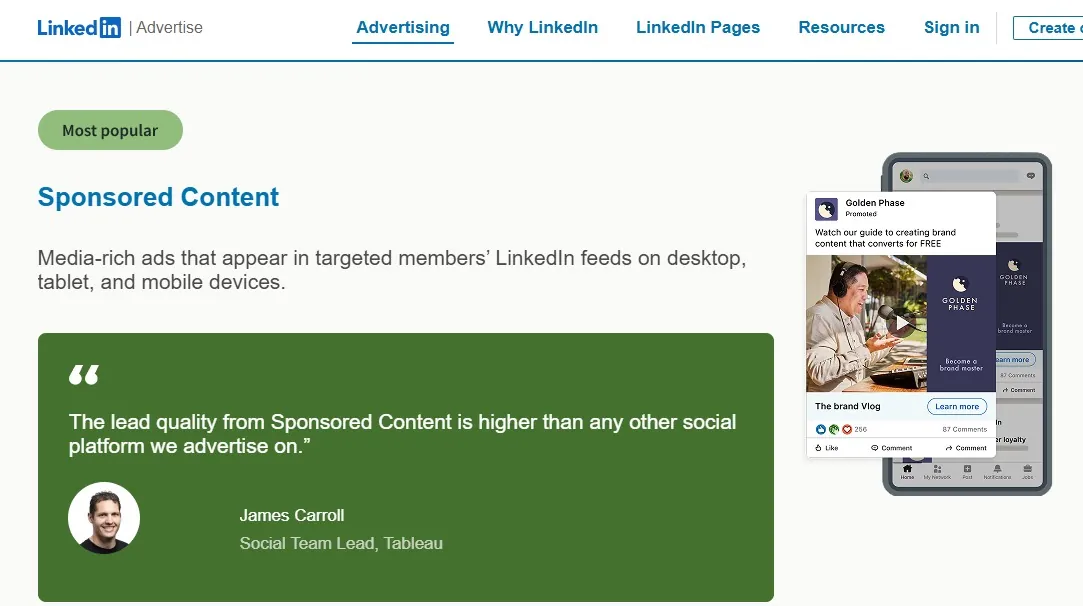Click the Sign in link
The height and width of the screenshot is (606, 1083).
[x=950, y=27]
